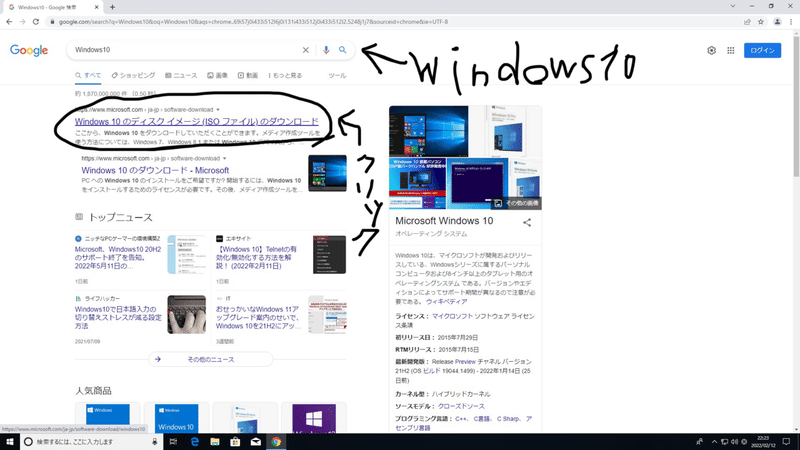Open マイクロソフト ソフトウェア ライセンス条項 link

pyautogui.click(x=465, y=321)
